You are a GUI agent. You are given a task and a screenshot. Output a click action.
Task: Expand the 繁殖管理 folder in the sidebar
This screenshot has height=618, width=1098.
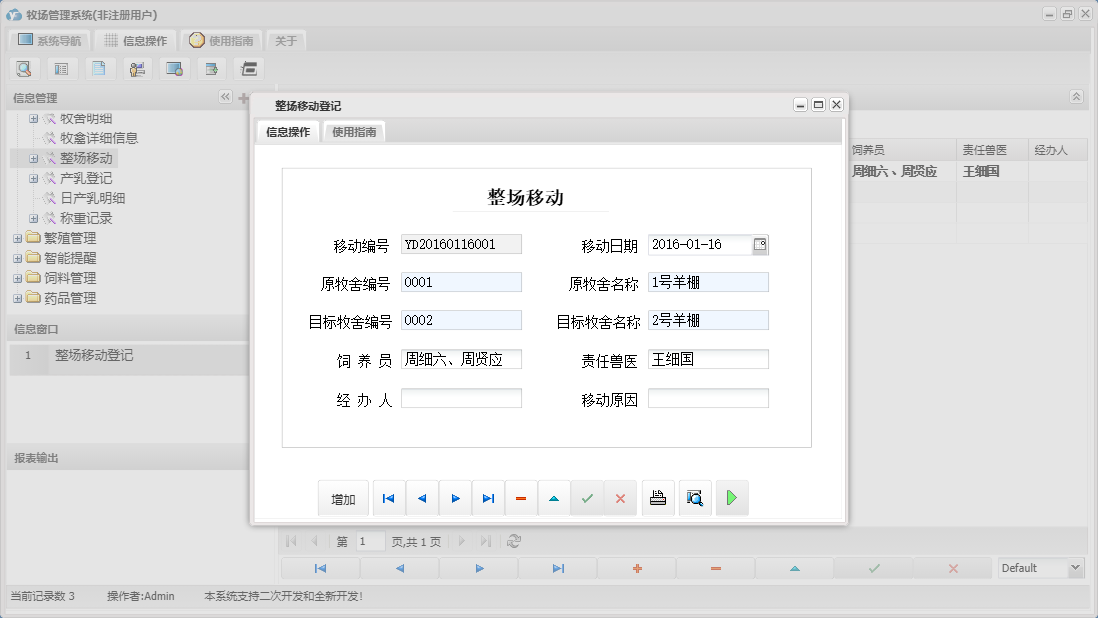(x=18, y=238)
